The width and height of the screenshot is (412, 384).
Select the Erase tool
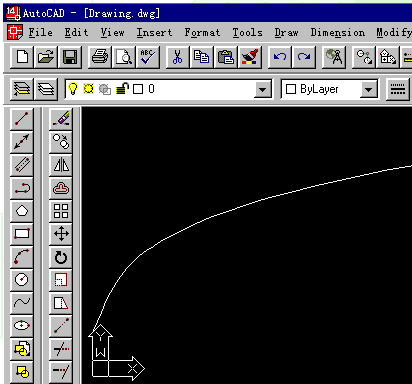point(61,119)
